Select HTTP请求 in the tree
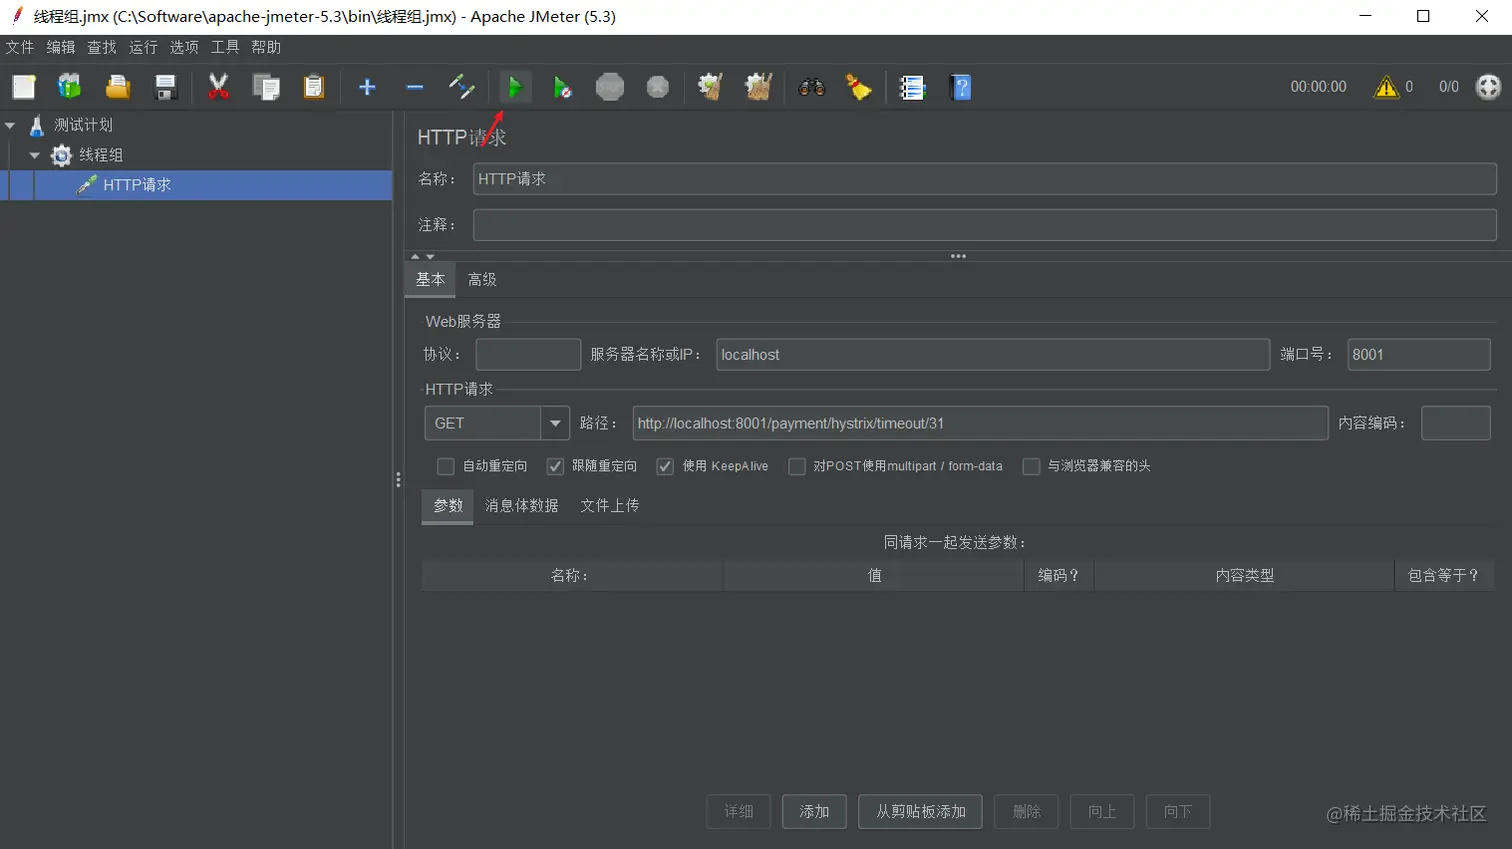The height and width of the screenshot is (849, 1512). 137,185
